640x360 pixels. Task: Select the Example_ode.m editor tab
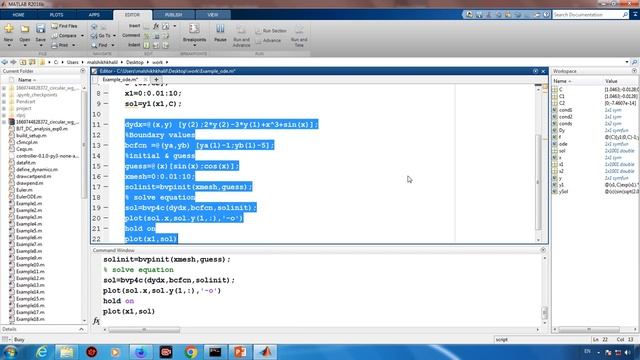pyautogui.click(x=120, y=80)
